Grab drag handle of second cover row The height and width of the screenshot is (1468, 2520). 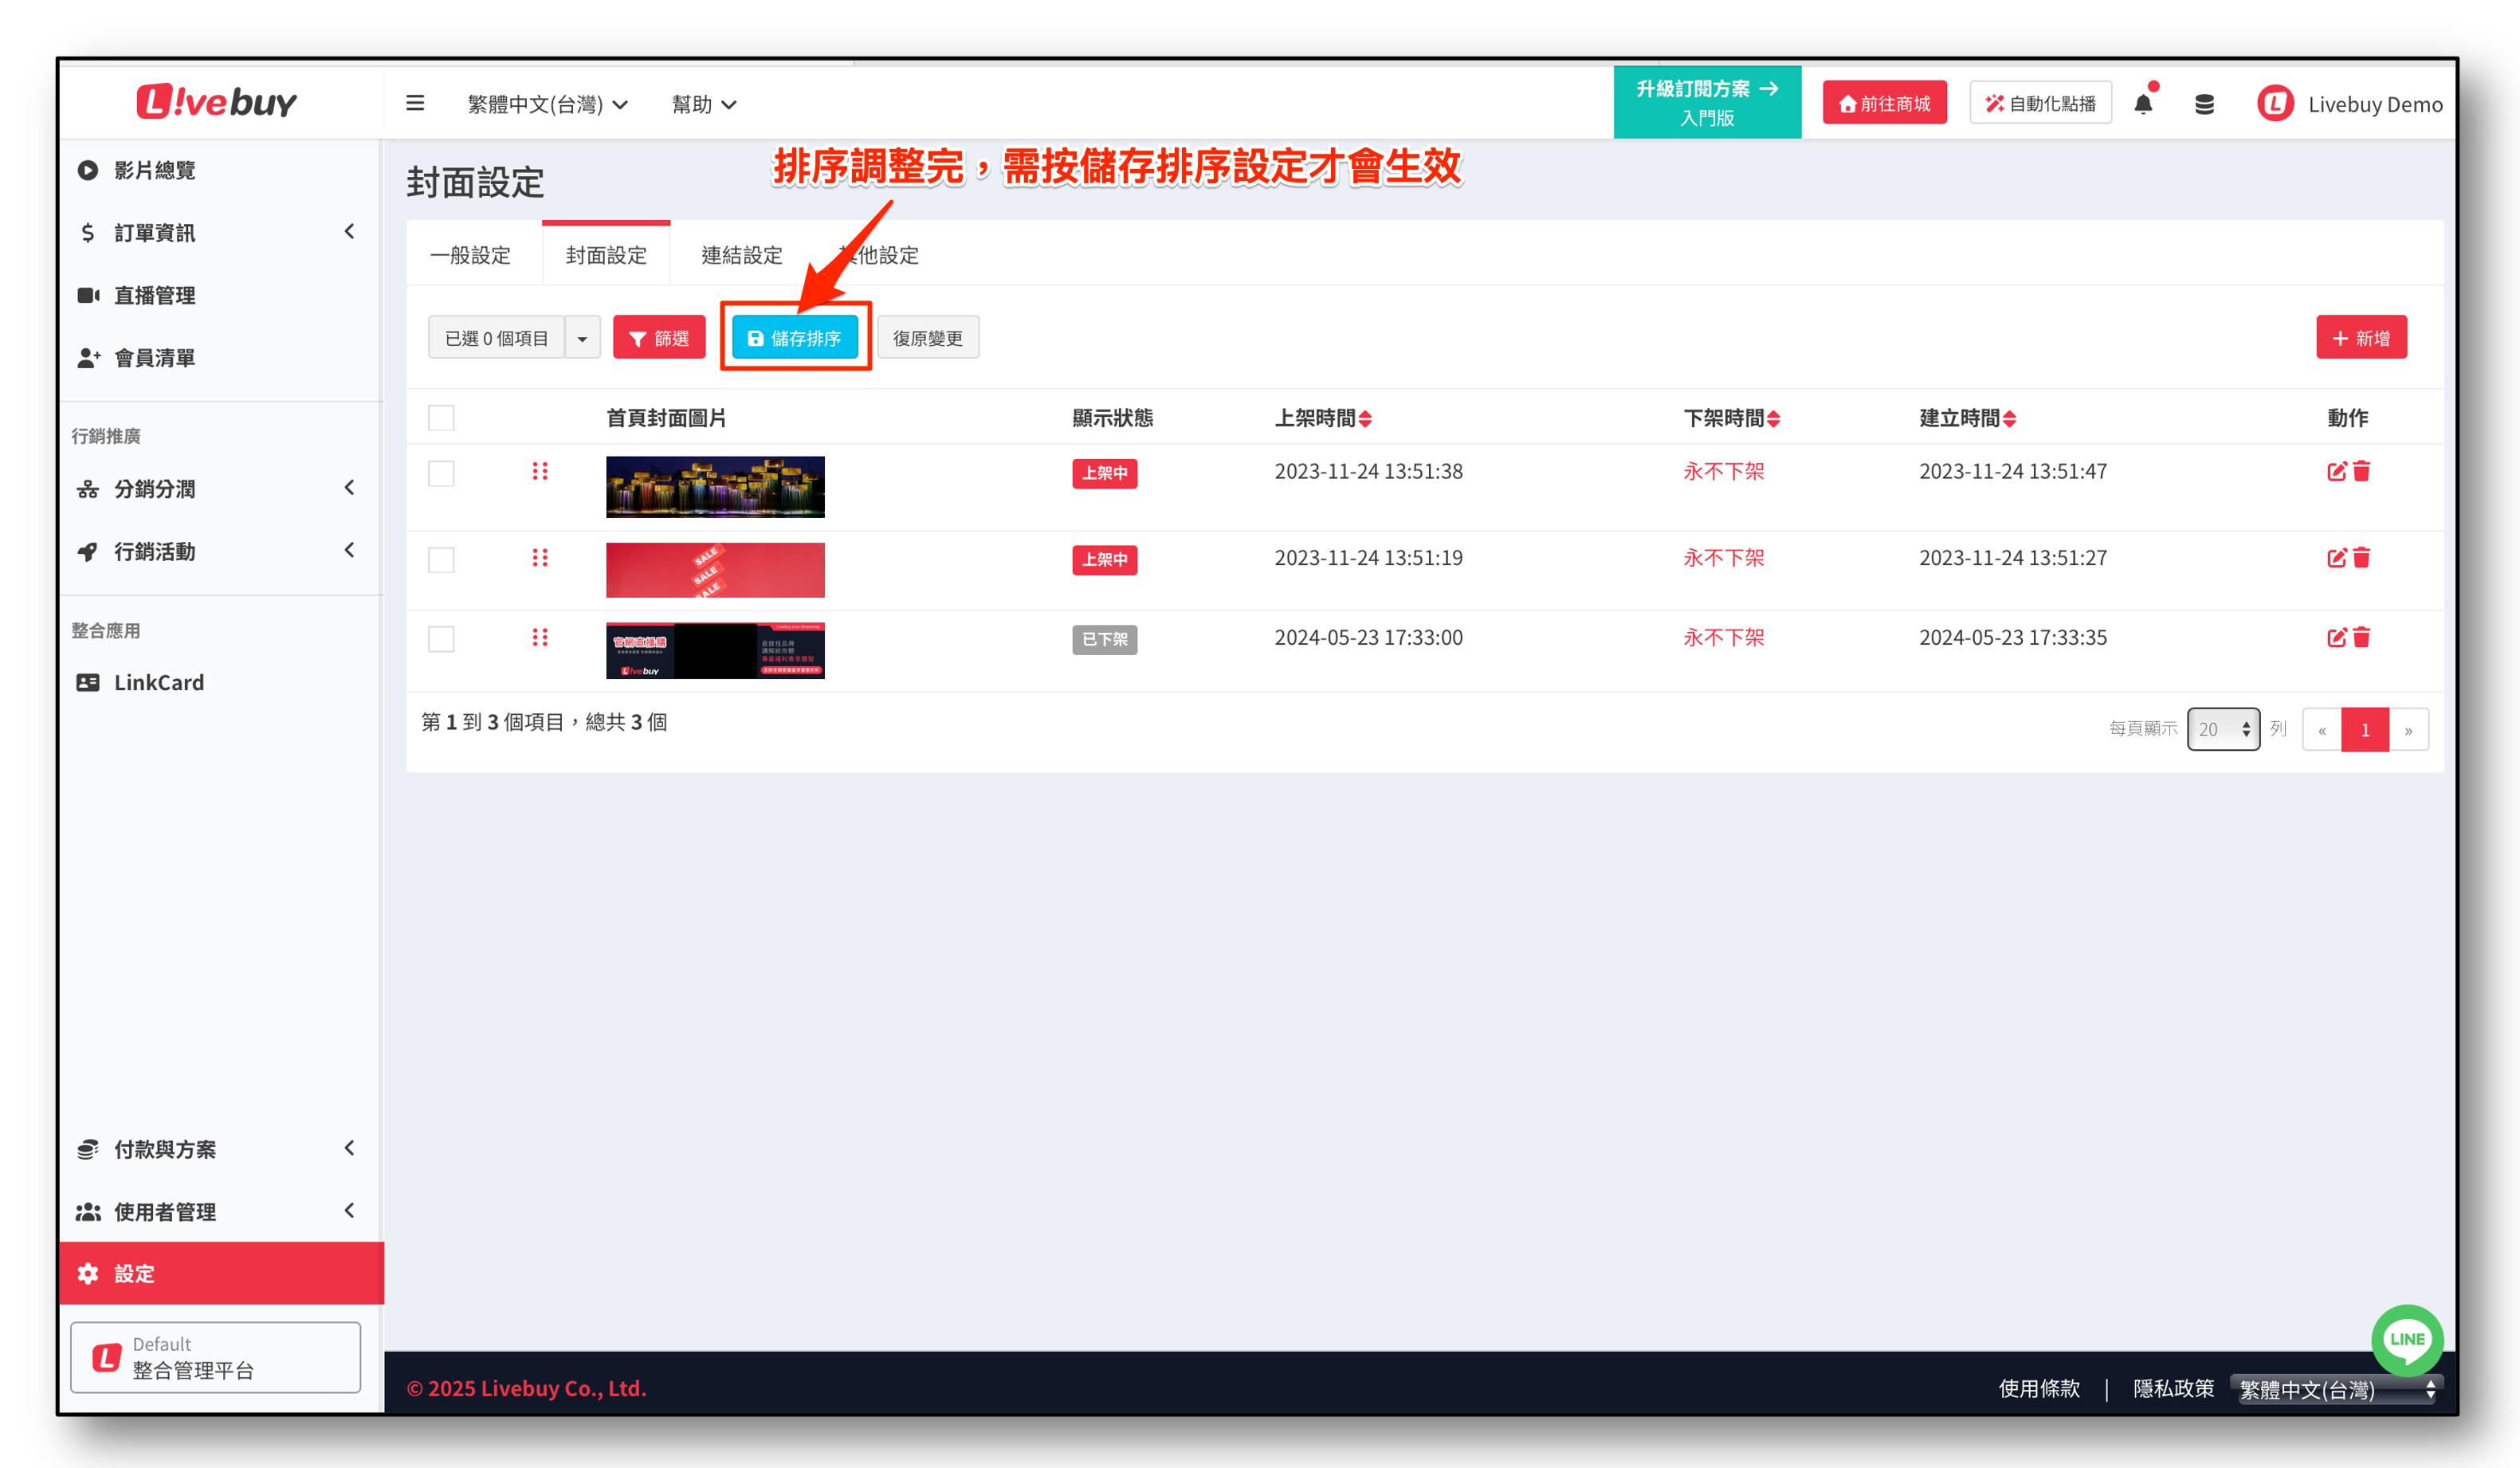pos(540,557)
